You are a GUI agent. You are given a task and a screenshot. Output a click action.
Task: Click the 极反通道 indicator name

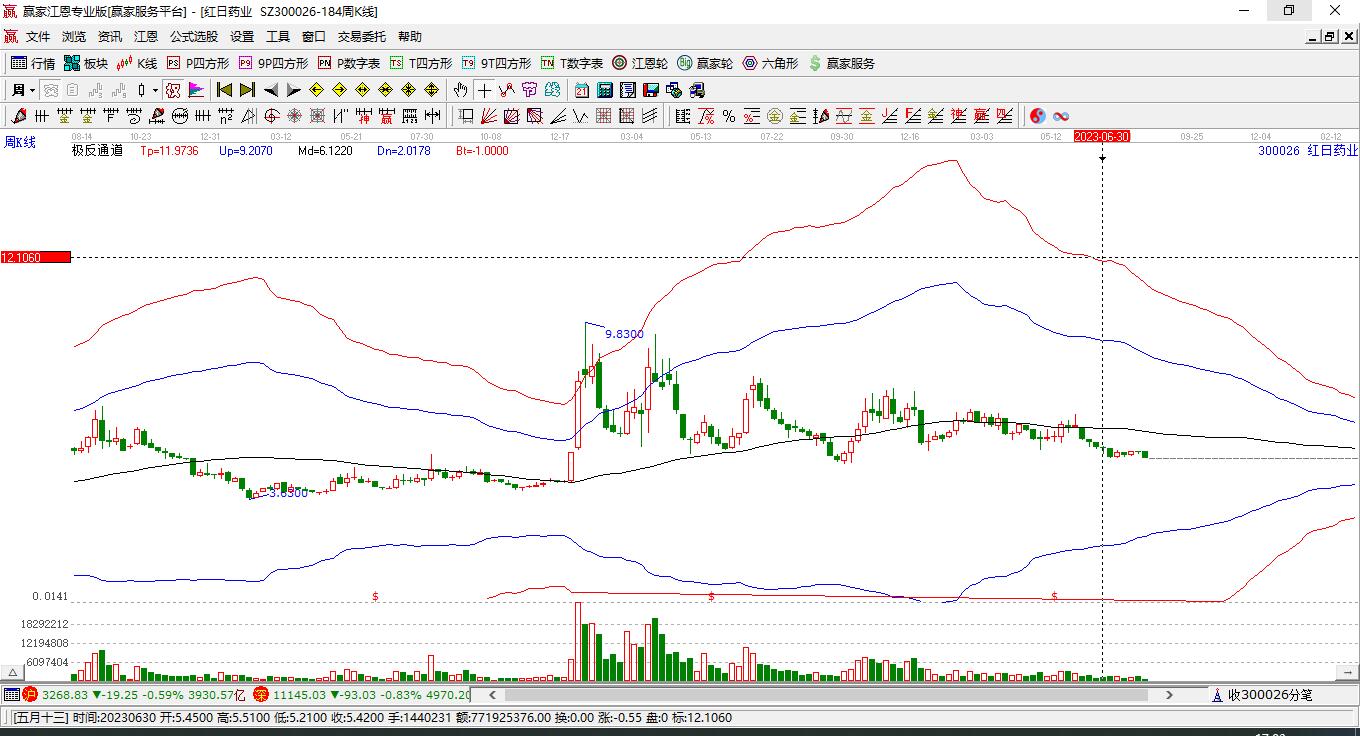click(x=97, y=151)
